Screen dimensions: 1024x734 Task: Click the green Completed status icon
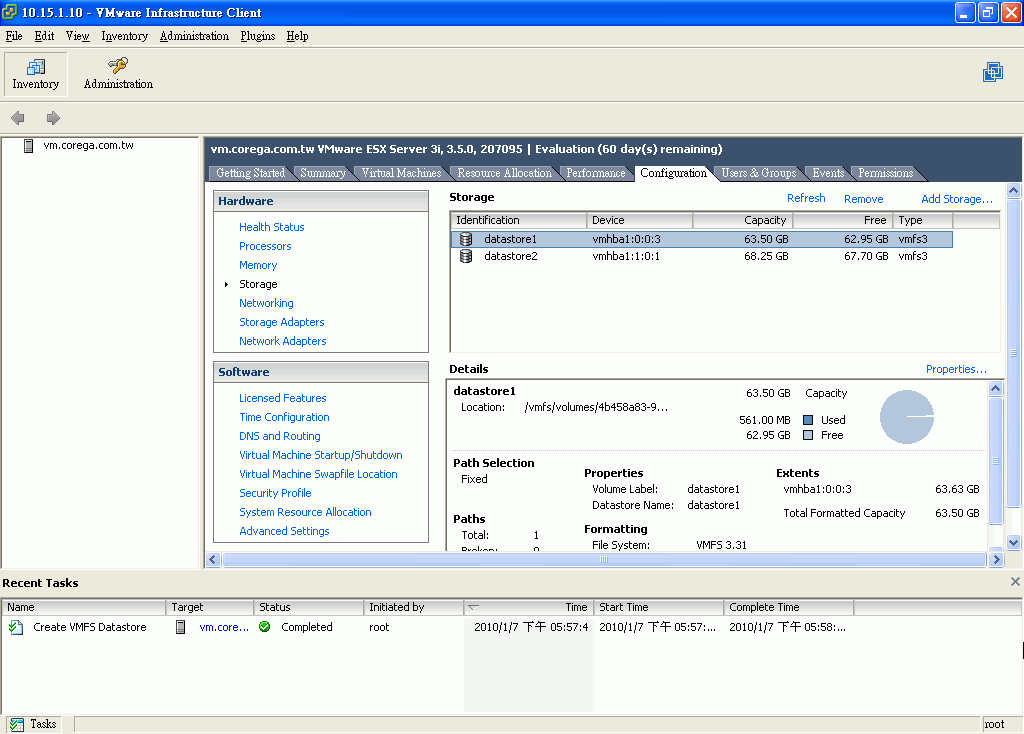click(x=264, y=627)
